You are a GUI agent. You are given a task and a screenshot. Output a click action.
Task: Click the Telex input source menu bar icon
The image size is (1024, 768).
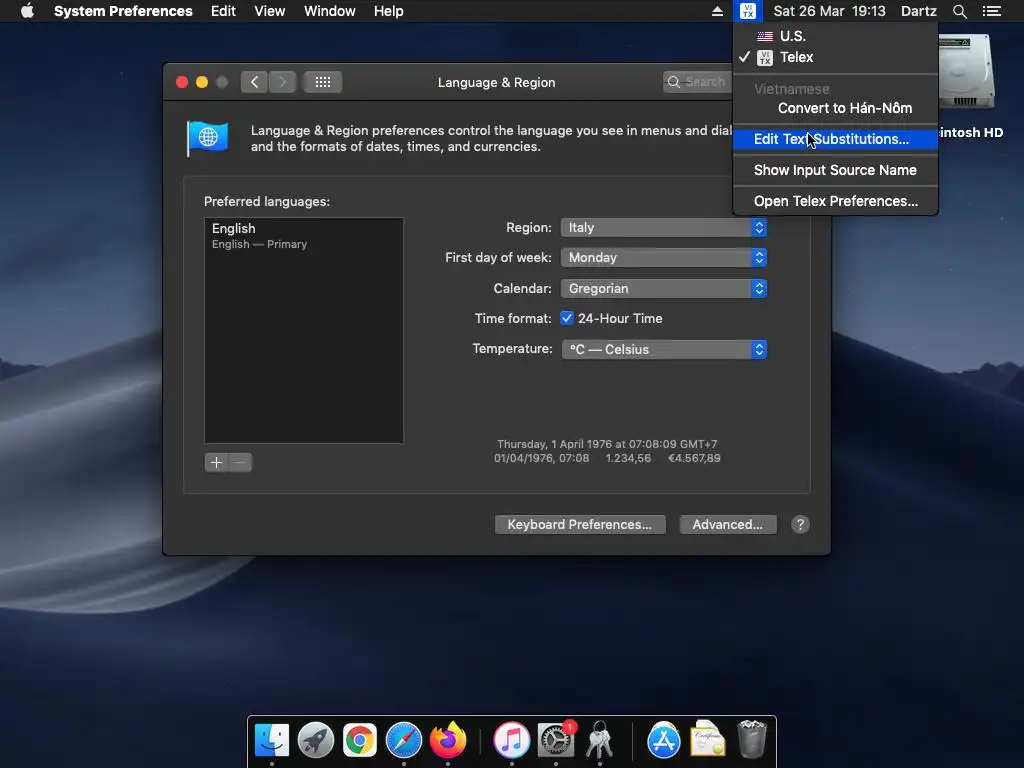(748, 11)
